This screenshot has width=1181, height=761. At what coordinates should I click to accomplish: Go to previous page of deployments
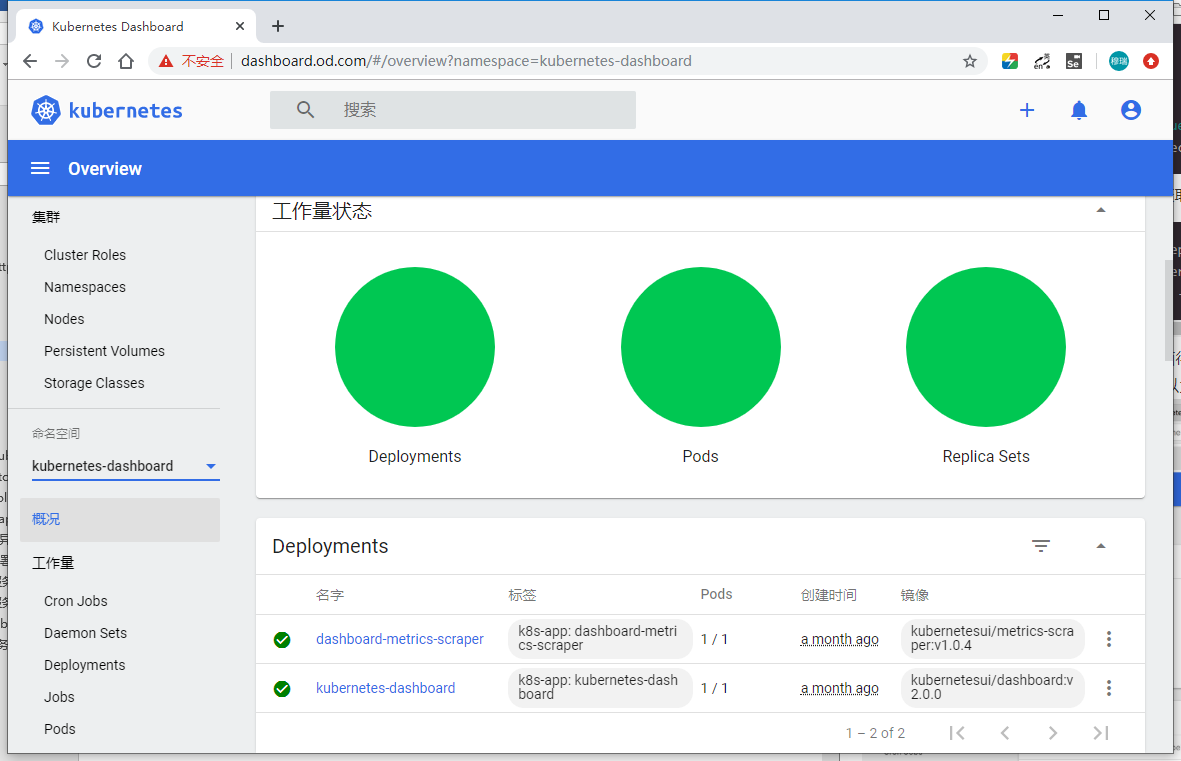pyautogui.click(x=1005, y=732)
